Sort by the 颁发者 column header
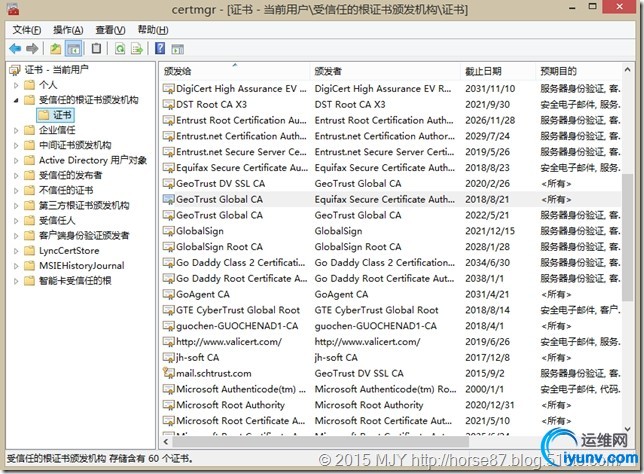 point(385,71)
